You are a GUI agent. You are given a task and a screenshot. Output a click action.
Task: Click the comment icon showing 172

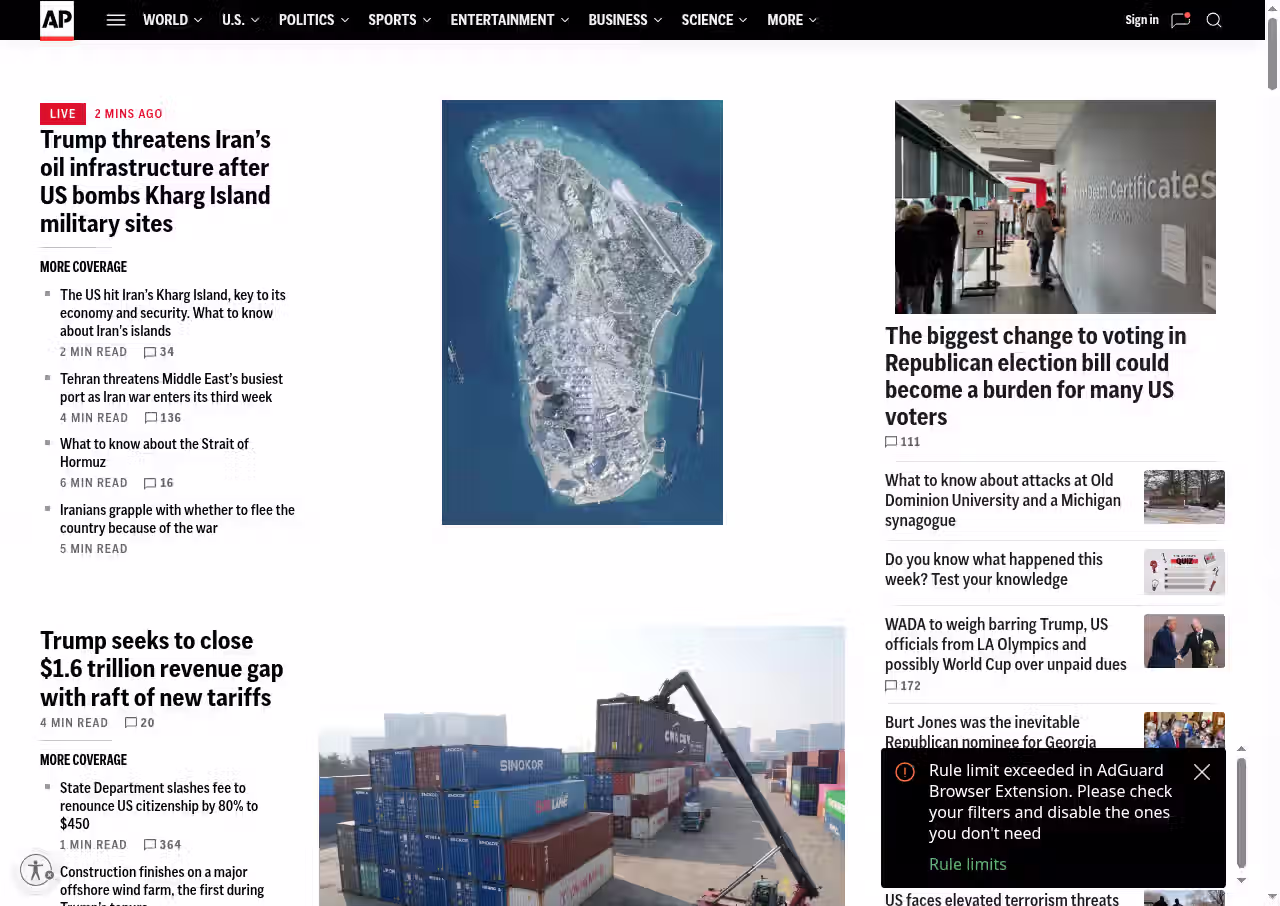tap(891, 686)
